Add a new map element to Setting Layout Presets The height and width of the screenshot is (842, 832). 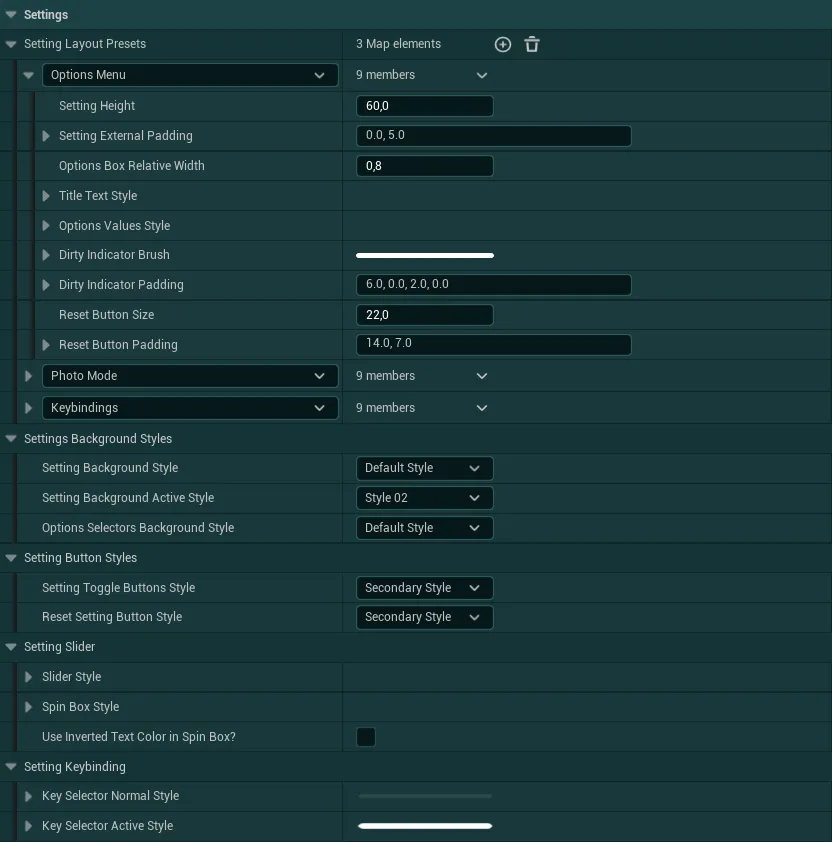tap(503, 45)
